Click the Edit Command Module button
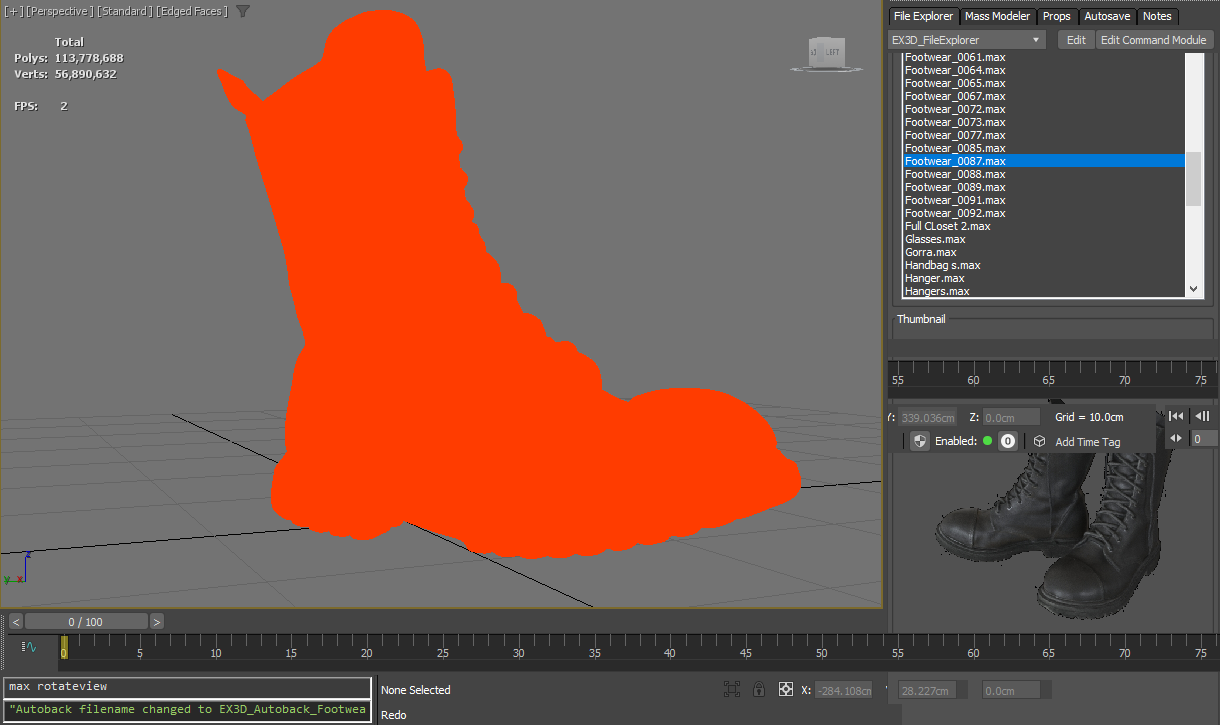Viewport: 1220px width, 725px height. [1154, 40]
